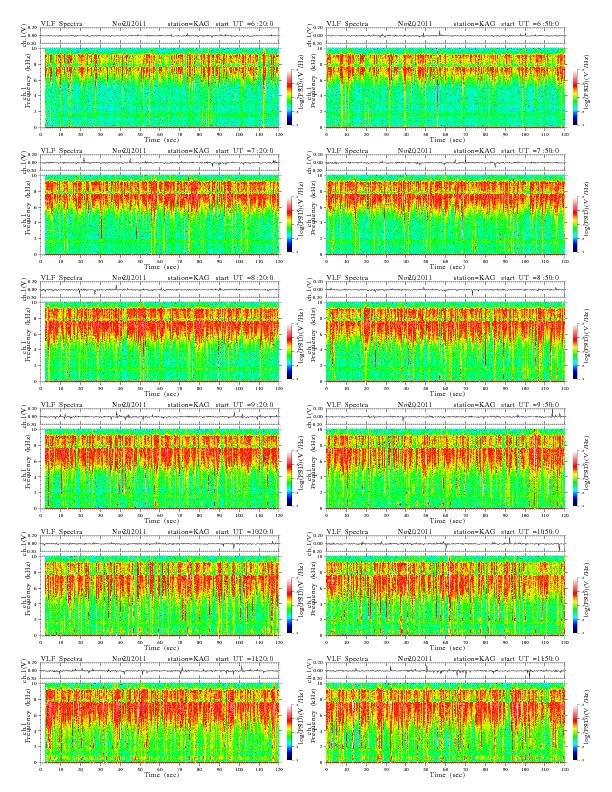Screen dimensions: 612x792
Task: Click the PSD color bar of the 8:50:0 plot
Action: [576, 351]
